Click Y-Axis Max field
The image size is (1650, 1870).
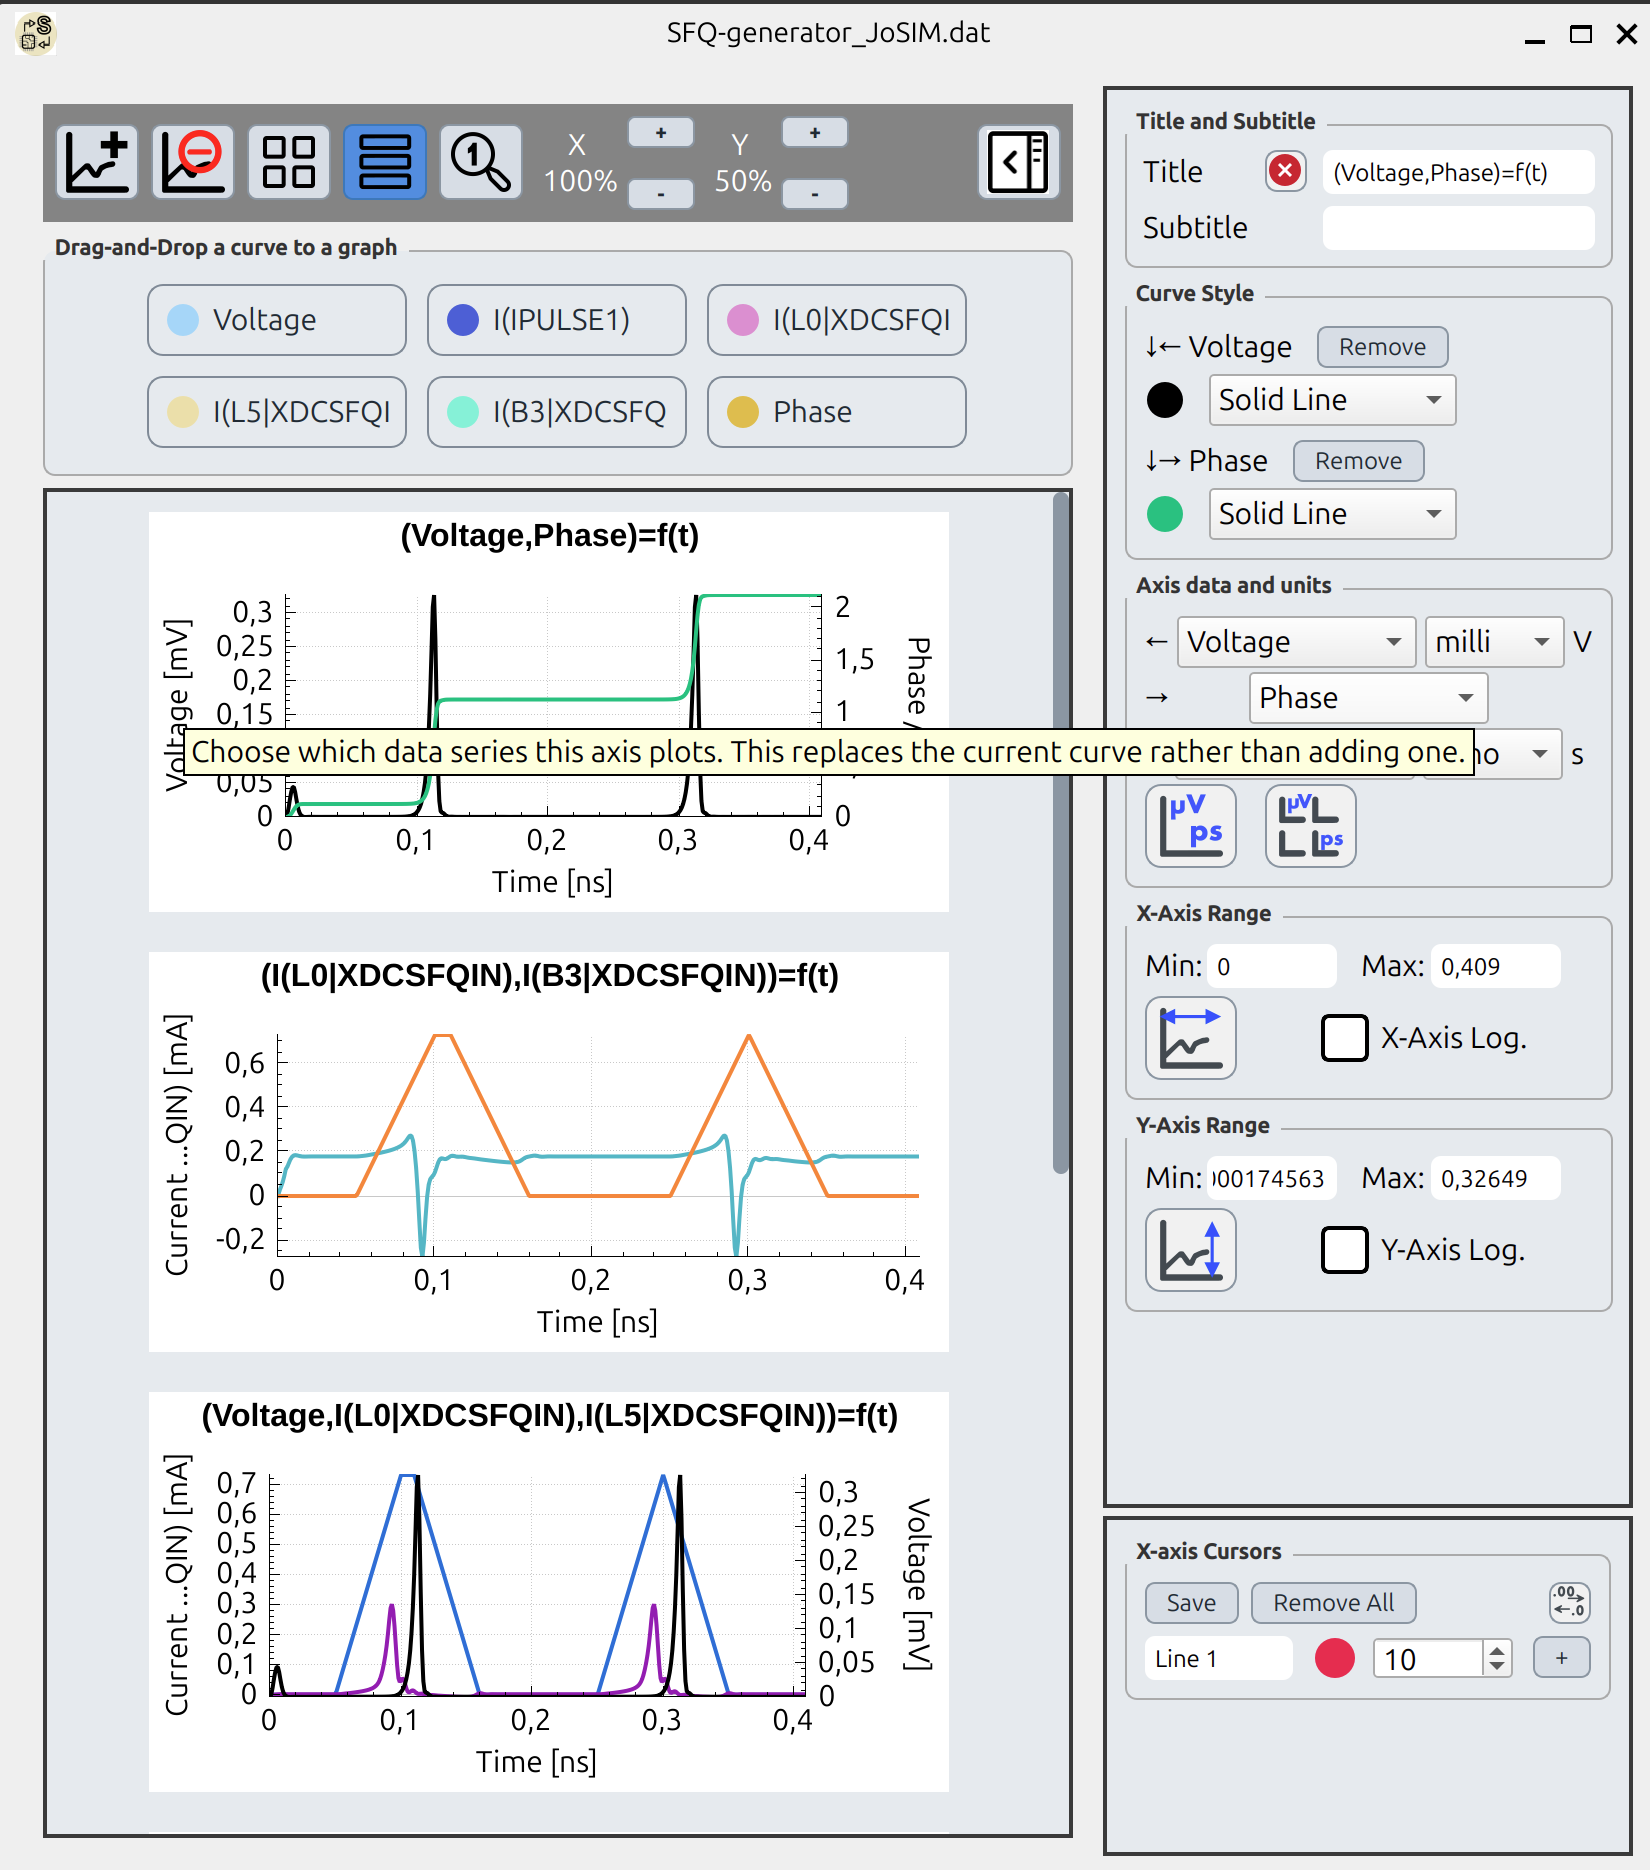click(x=1496, y=1178)
